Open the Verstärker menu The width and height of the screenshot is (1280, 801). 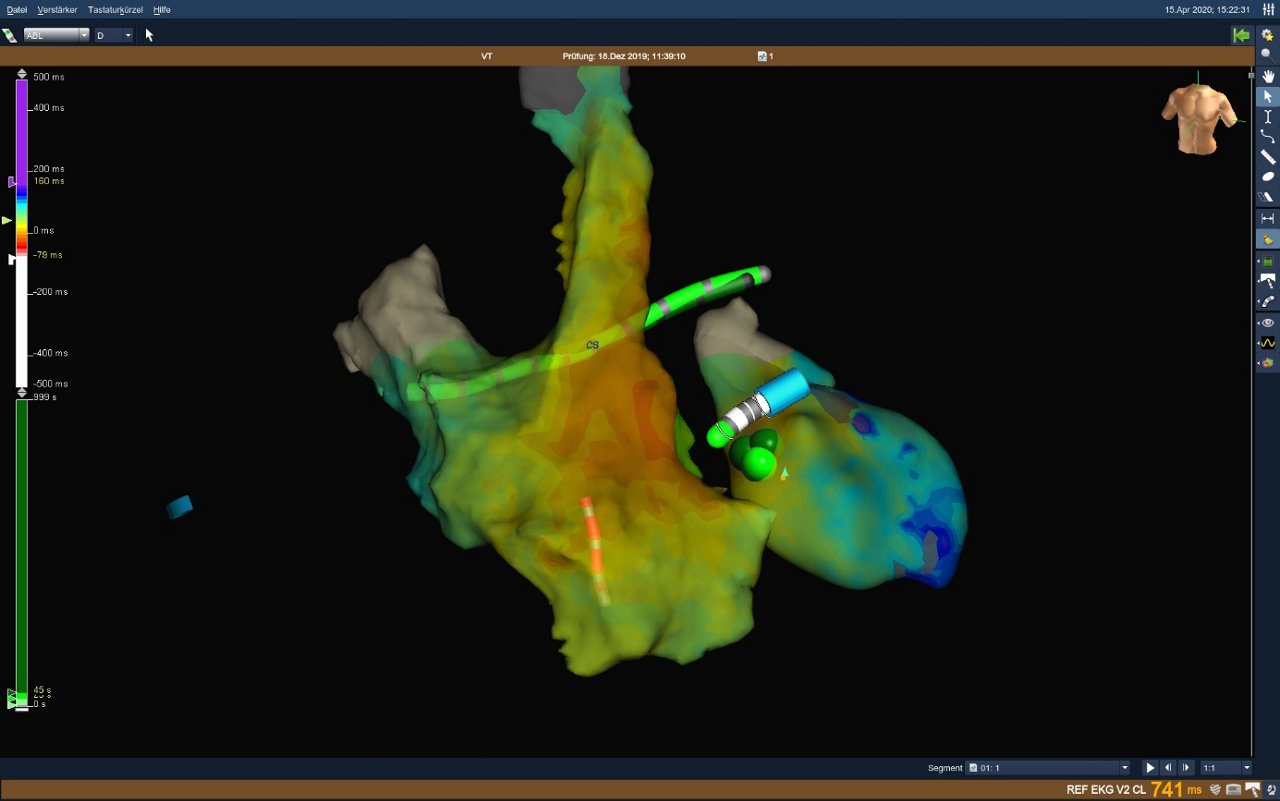(x=57, y=9)
